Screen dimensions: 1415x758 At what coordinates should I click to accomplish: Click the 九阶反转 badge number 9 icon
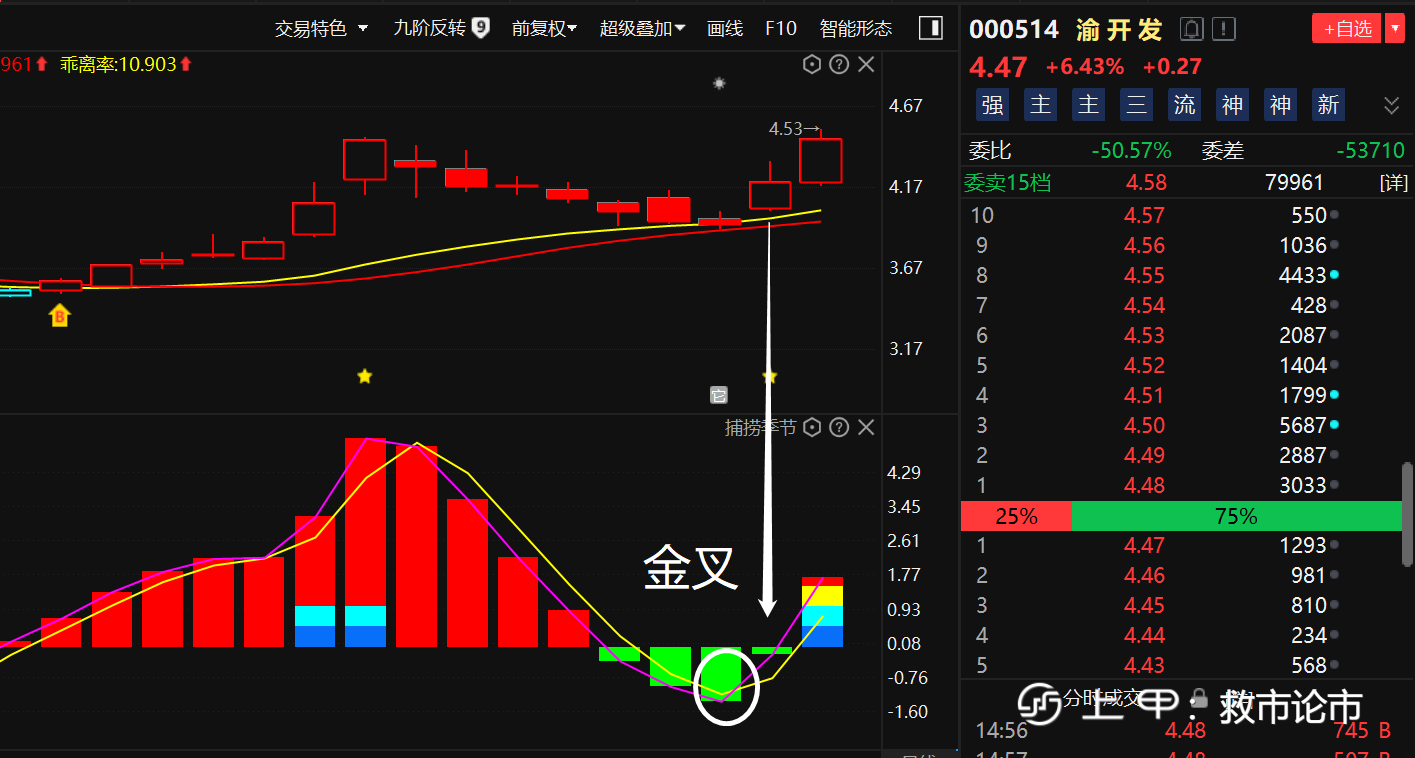(481, 28)
